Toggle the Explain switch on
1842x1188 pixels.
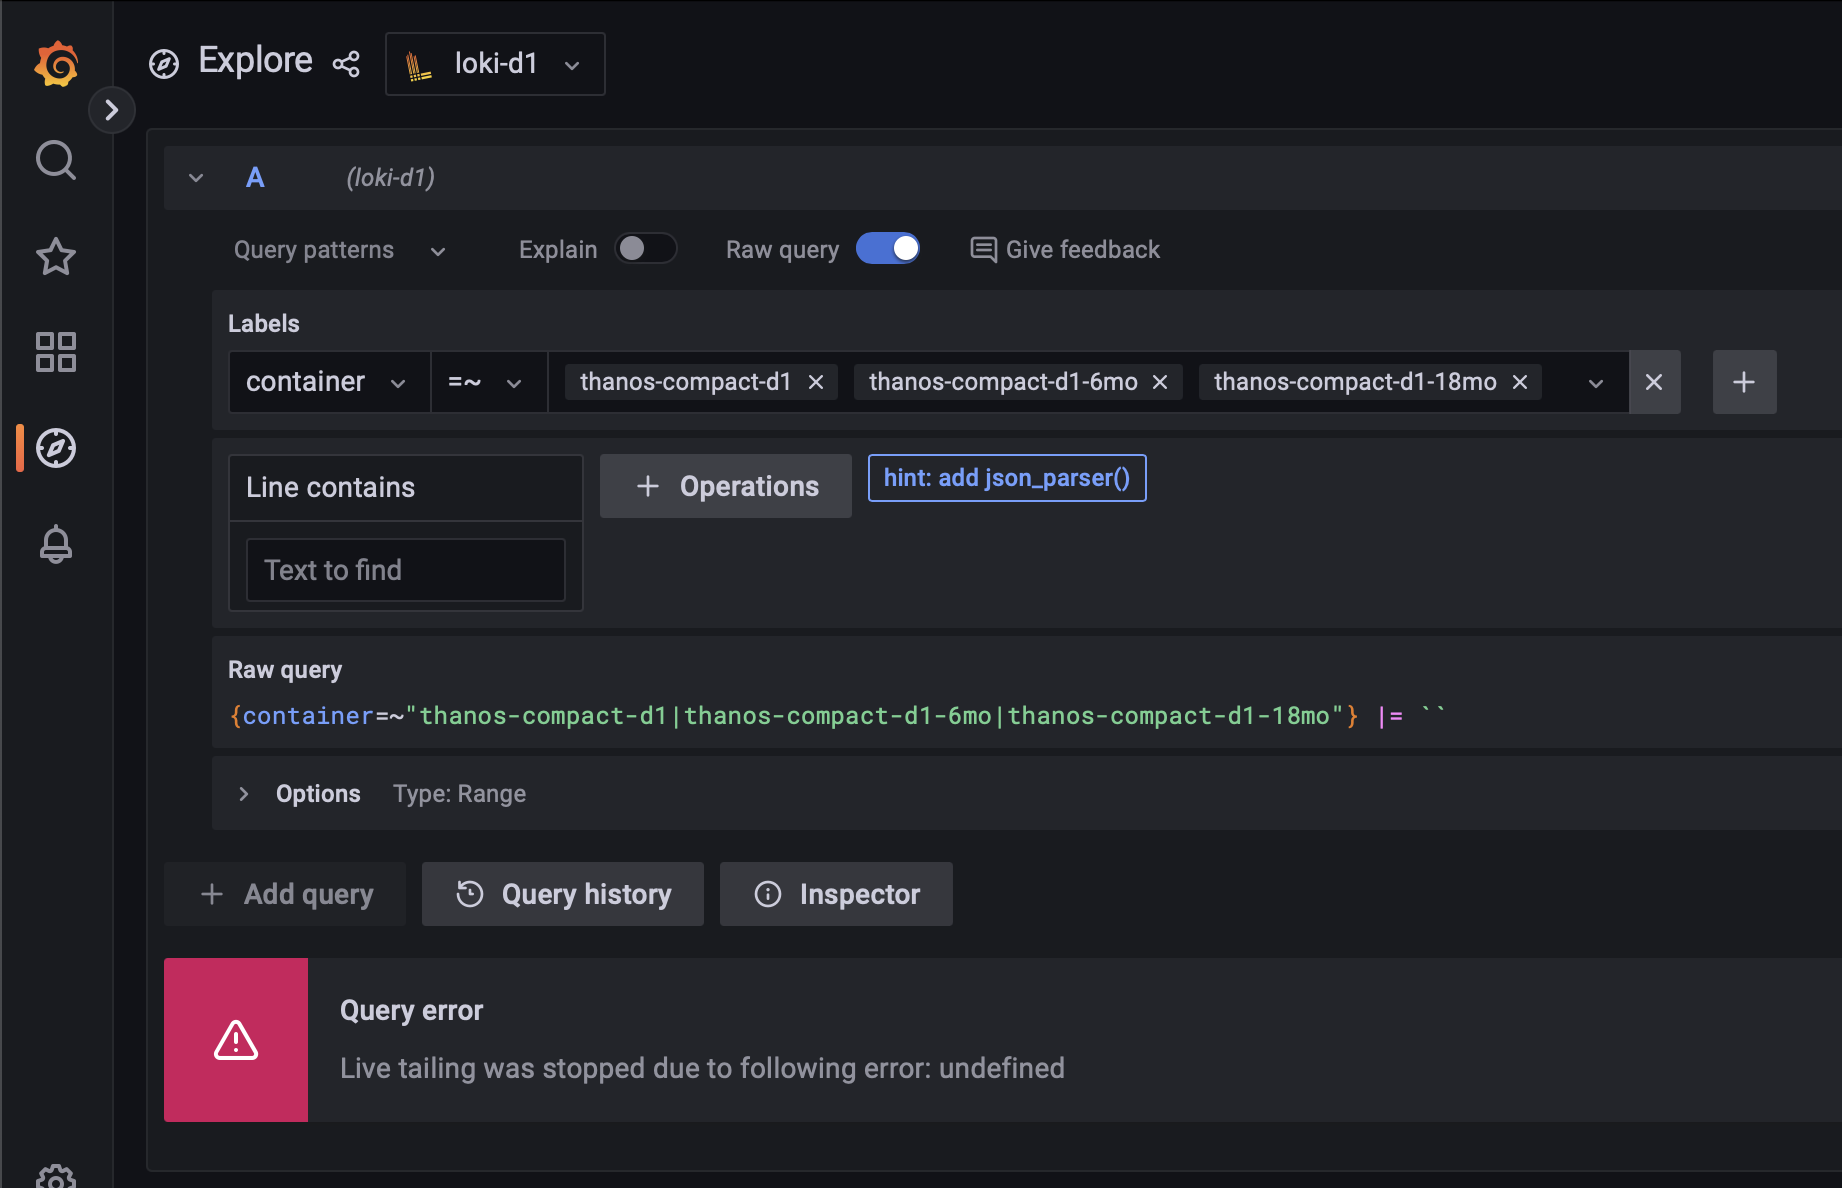[x=646, y=249]
